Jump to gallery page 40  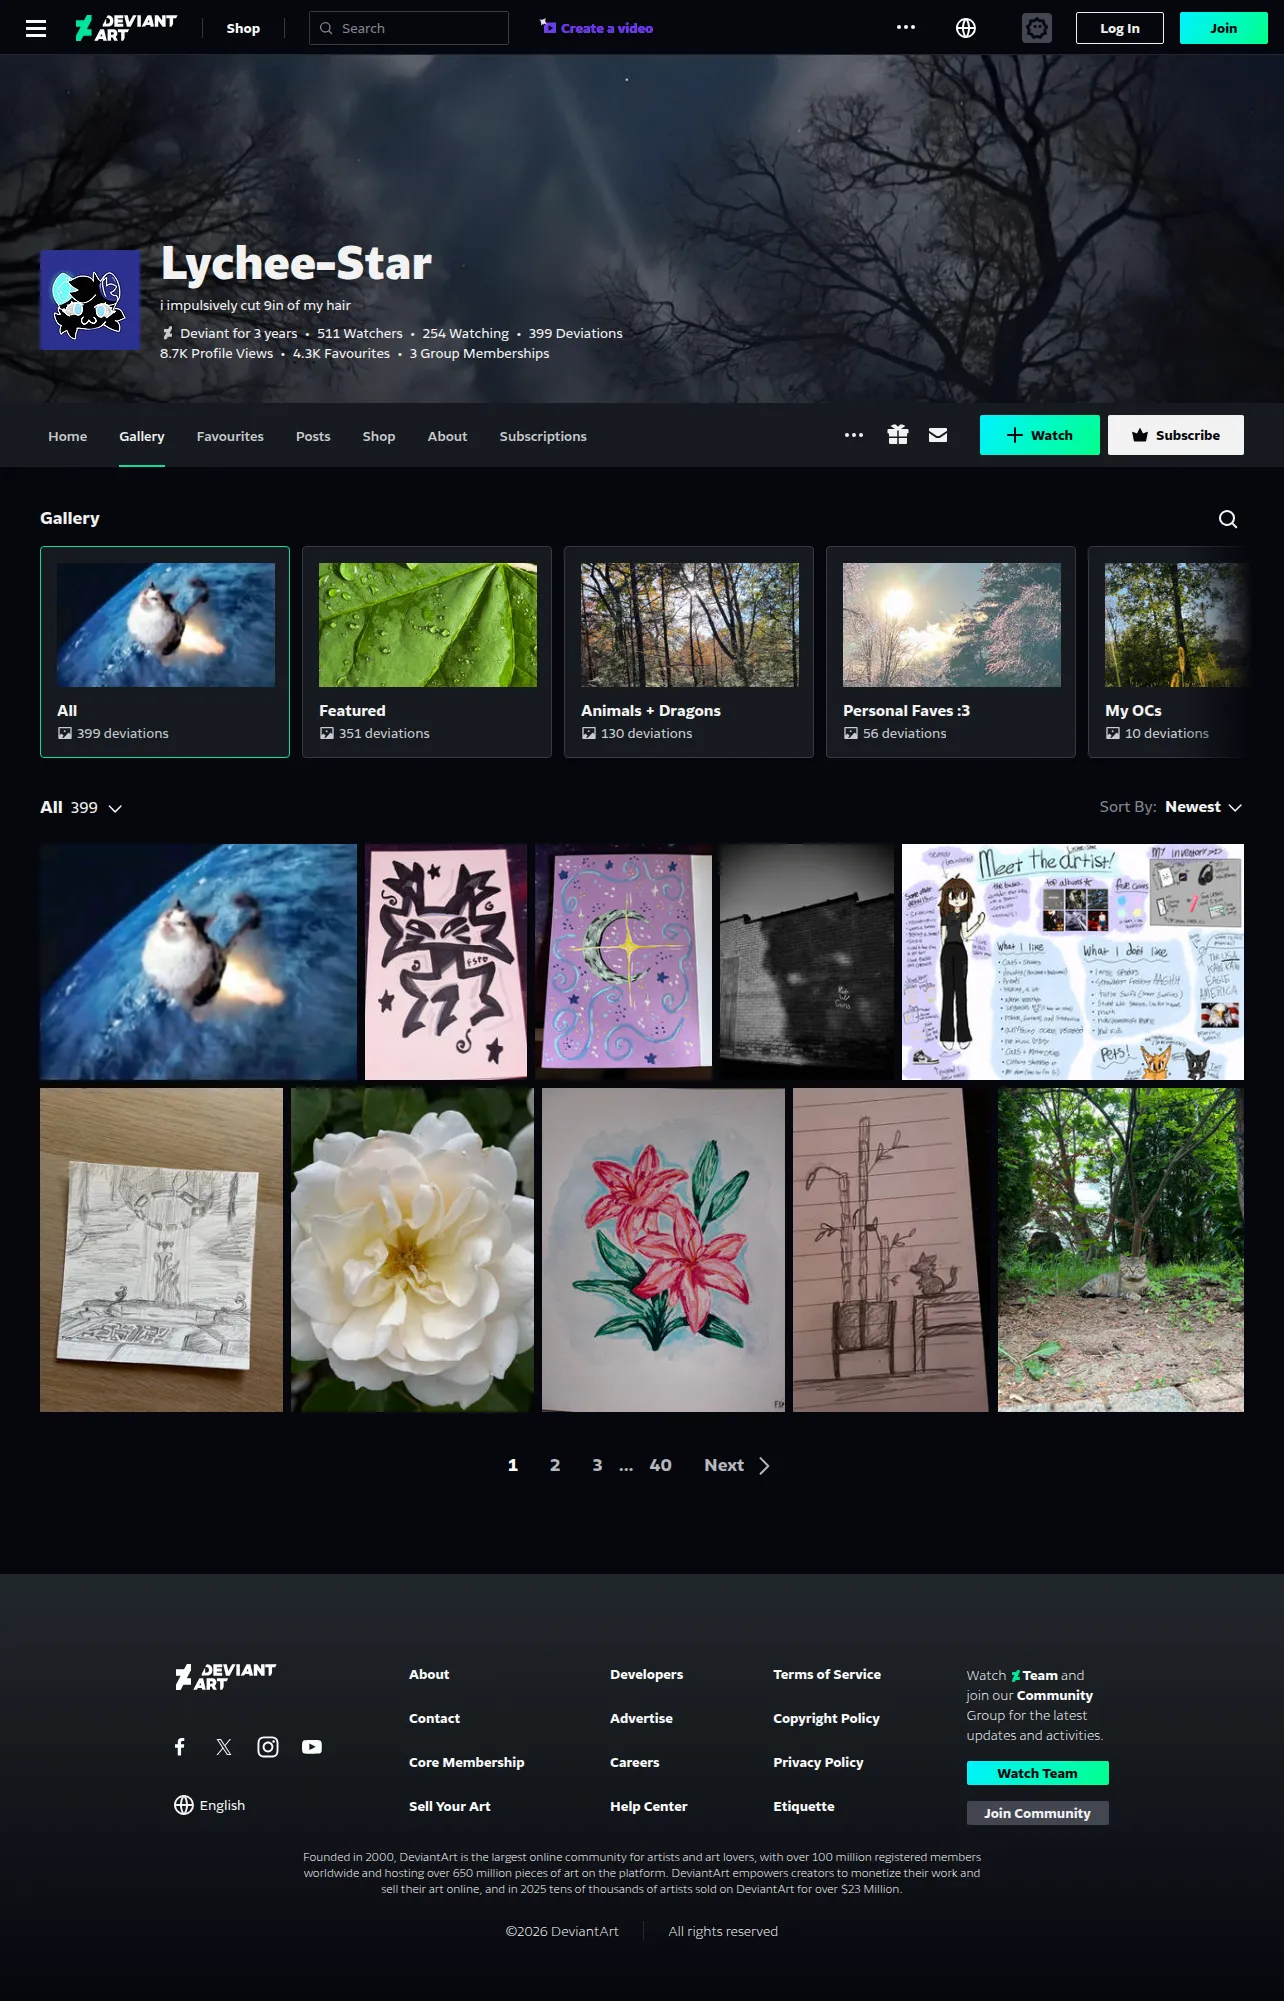point(660,1466)
